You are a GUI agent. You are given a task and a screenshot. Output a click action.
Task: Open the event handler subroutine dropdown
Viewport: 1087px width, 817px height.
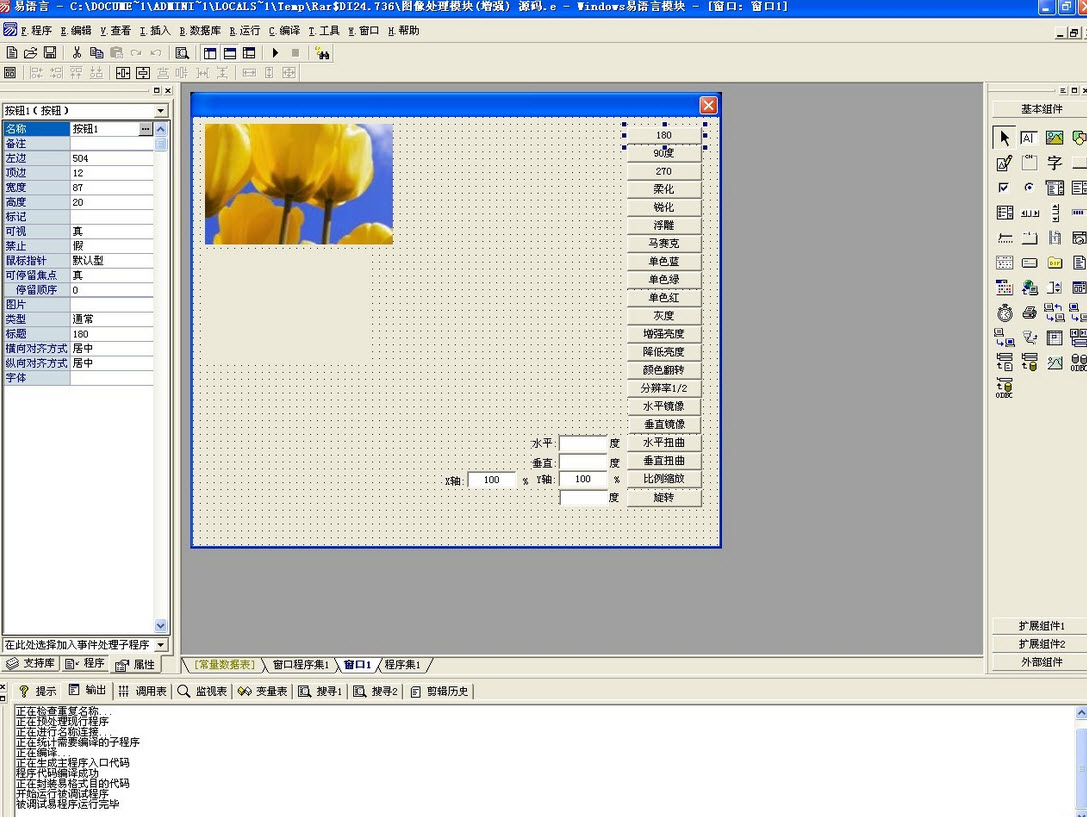161,645
